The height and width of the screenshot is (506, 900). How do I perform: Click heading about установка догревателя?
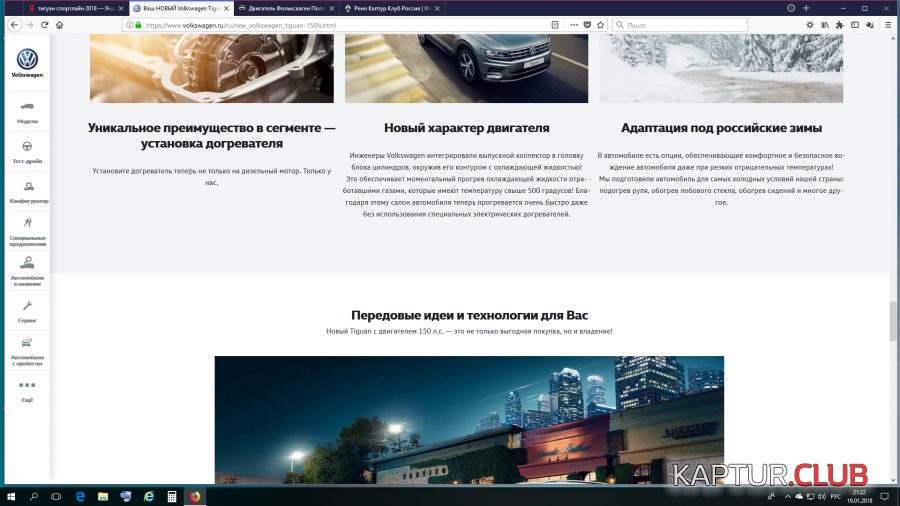click(x=212, y=135)
